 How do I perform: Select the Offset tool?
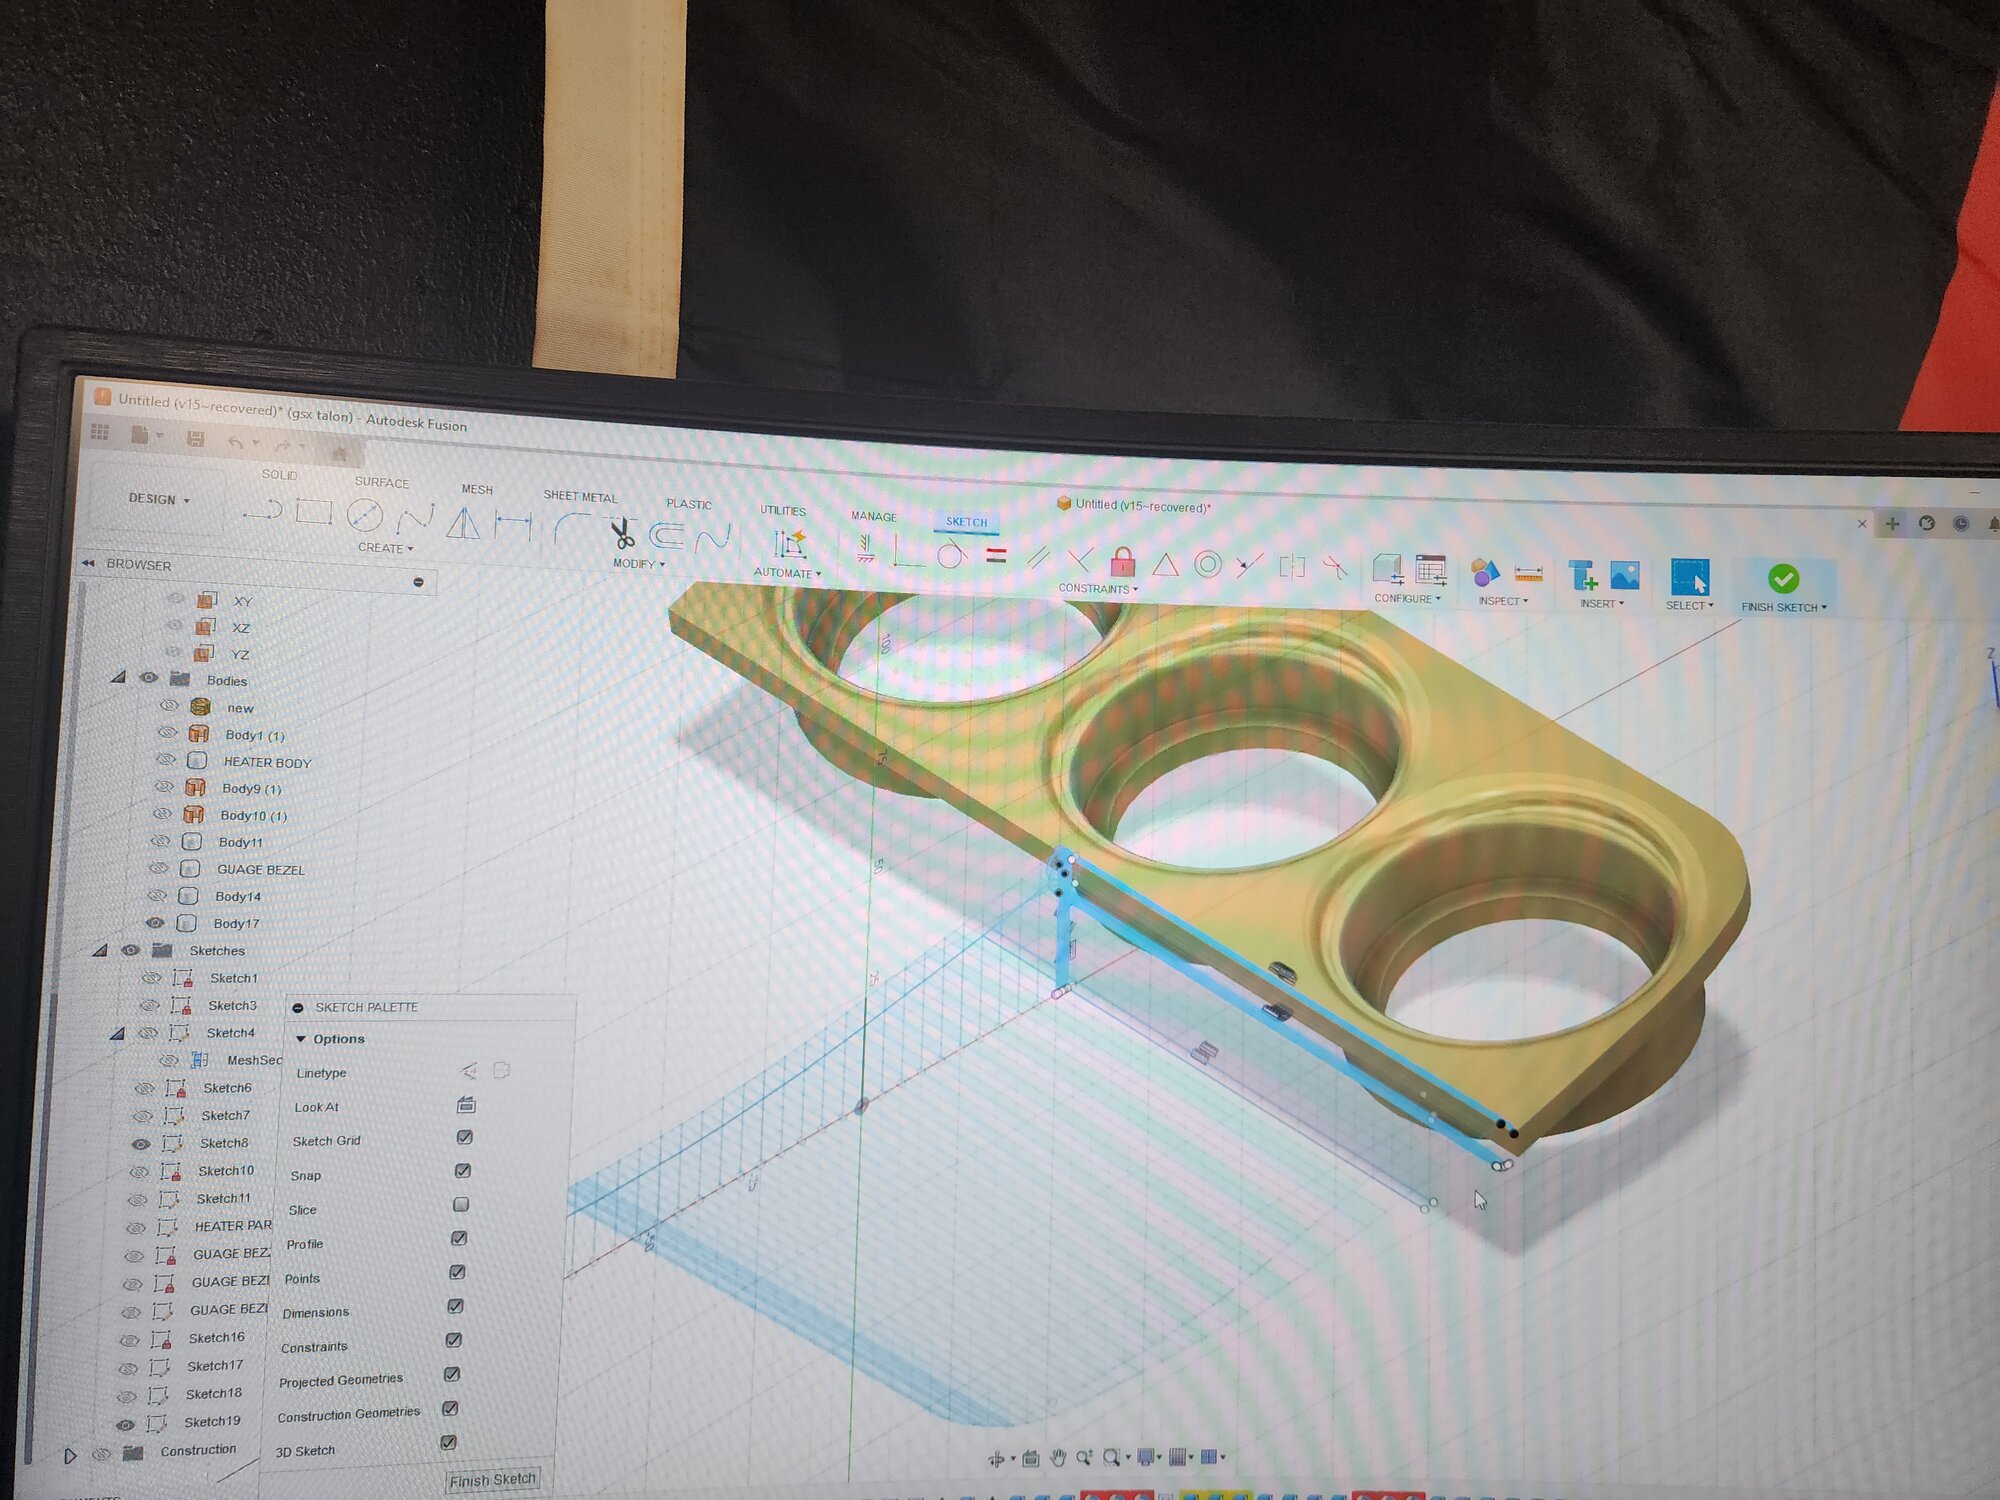point(666,536)
